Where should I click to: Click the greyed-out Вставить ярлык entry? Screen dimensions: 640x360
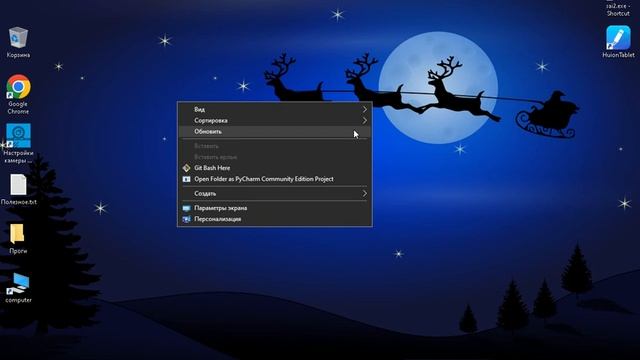(275, 157)
